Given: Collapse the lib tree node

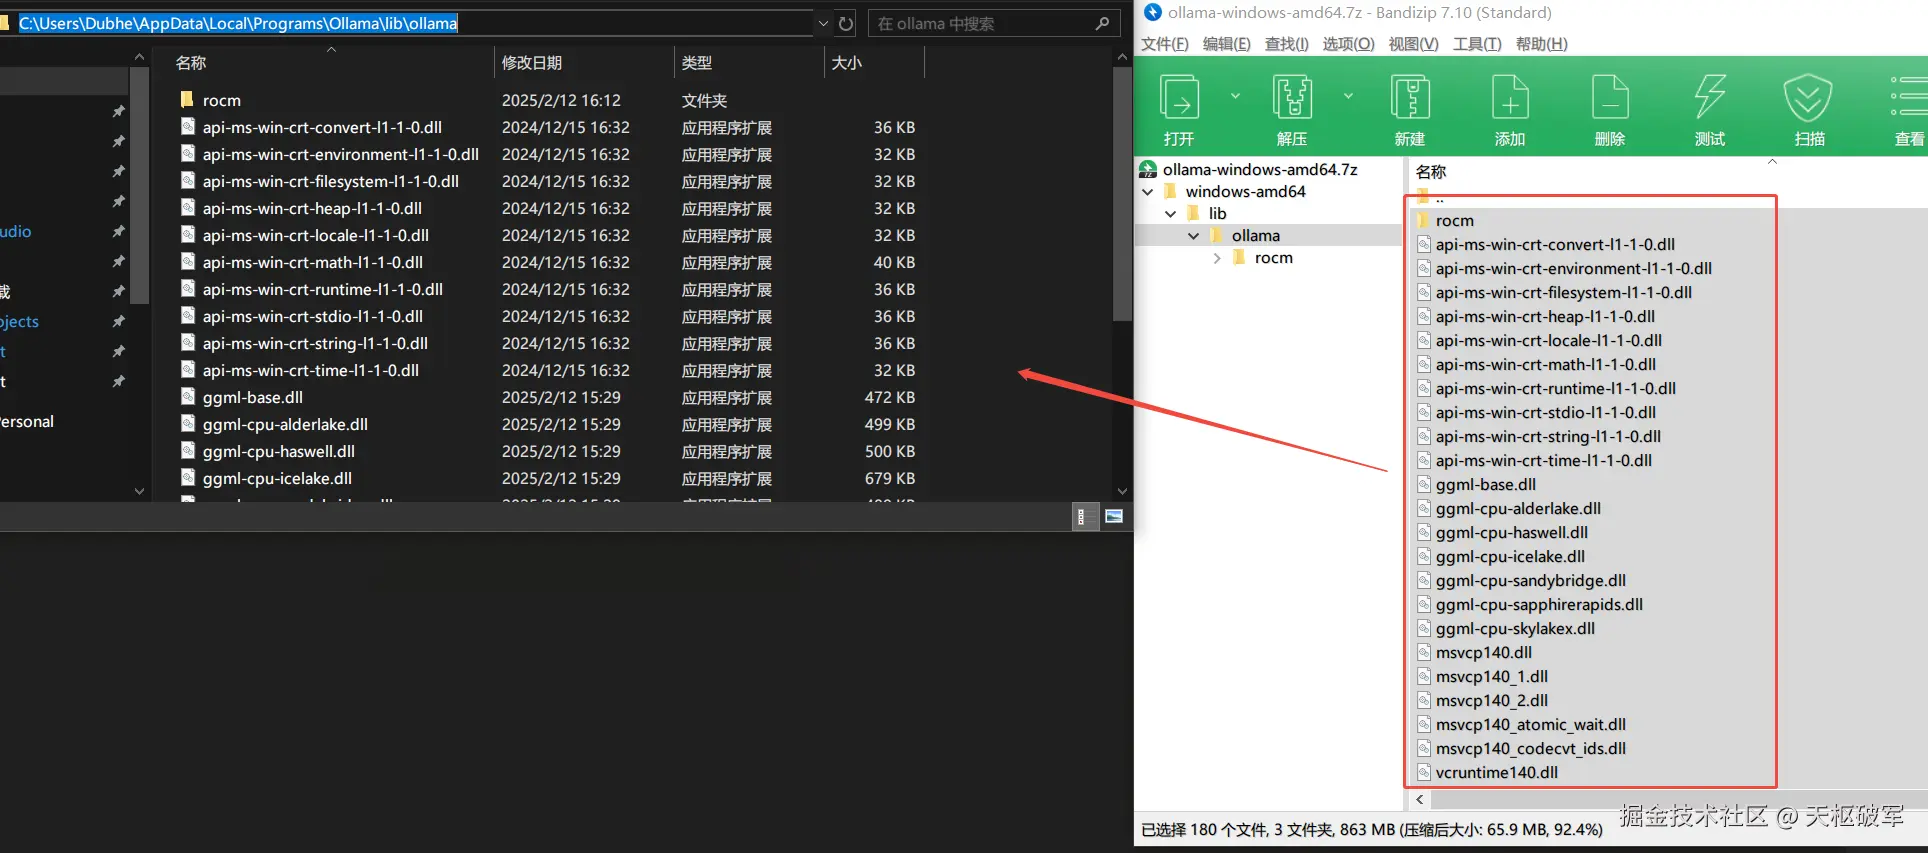Looking at the screenshot, I should 1170,213.
